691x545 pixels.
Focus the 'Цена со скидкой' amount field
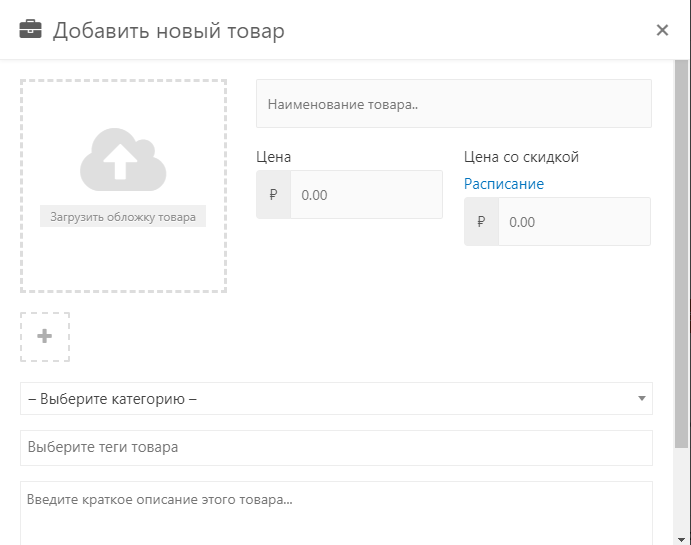574,222
